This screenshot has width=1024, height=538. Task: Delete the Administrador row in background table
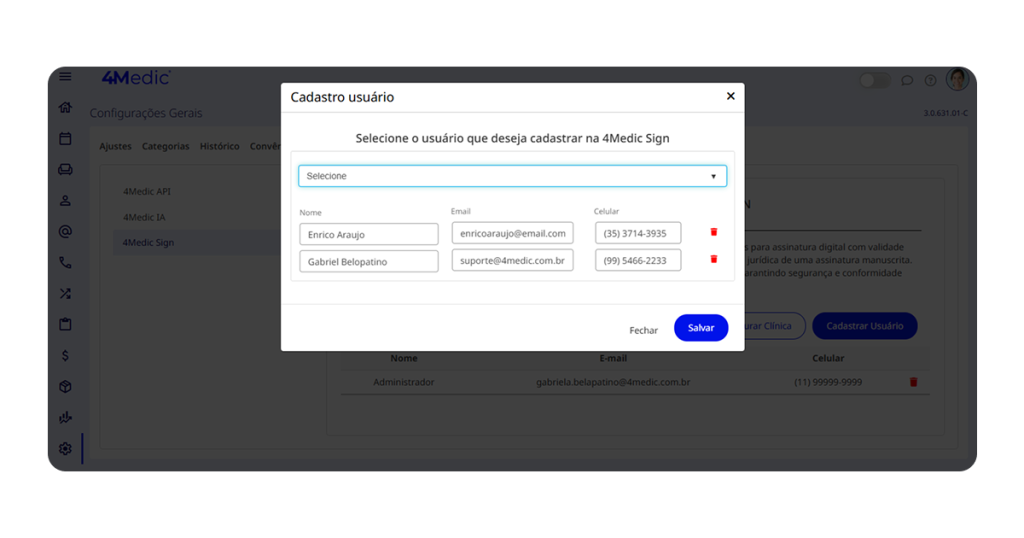coord(914,382)
